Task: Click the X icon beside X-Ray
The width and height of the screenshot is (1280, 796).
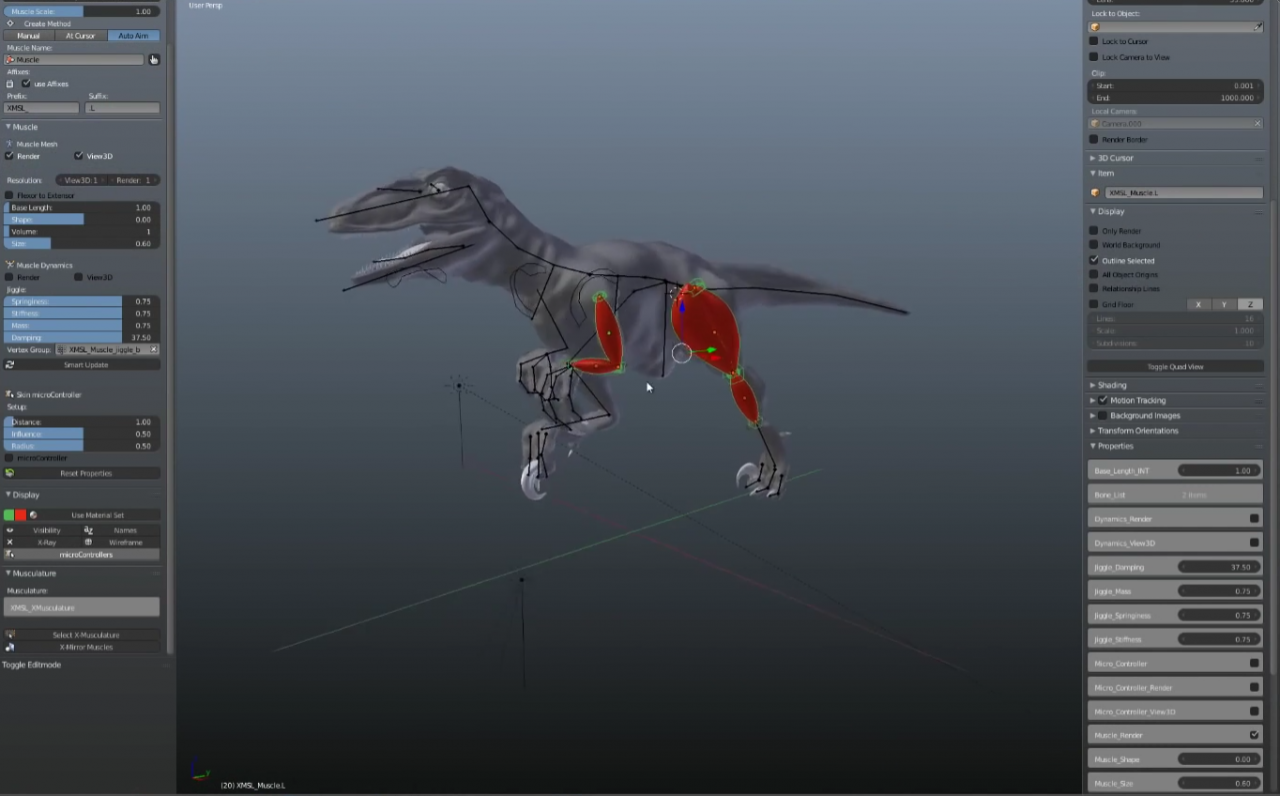Action: coord(10,542)
